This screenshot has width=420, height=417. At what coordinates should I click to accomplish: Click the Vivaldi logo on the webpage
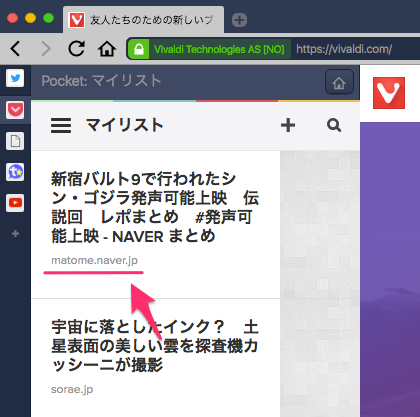(x=389, y=93)
